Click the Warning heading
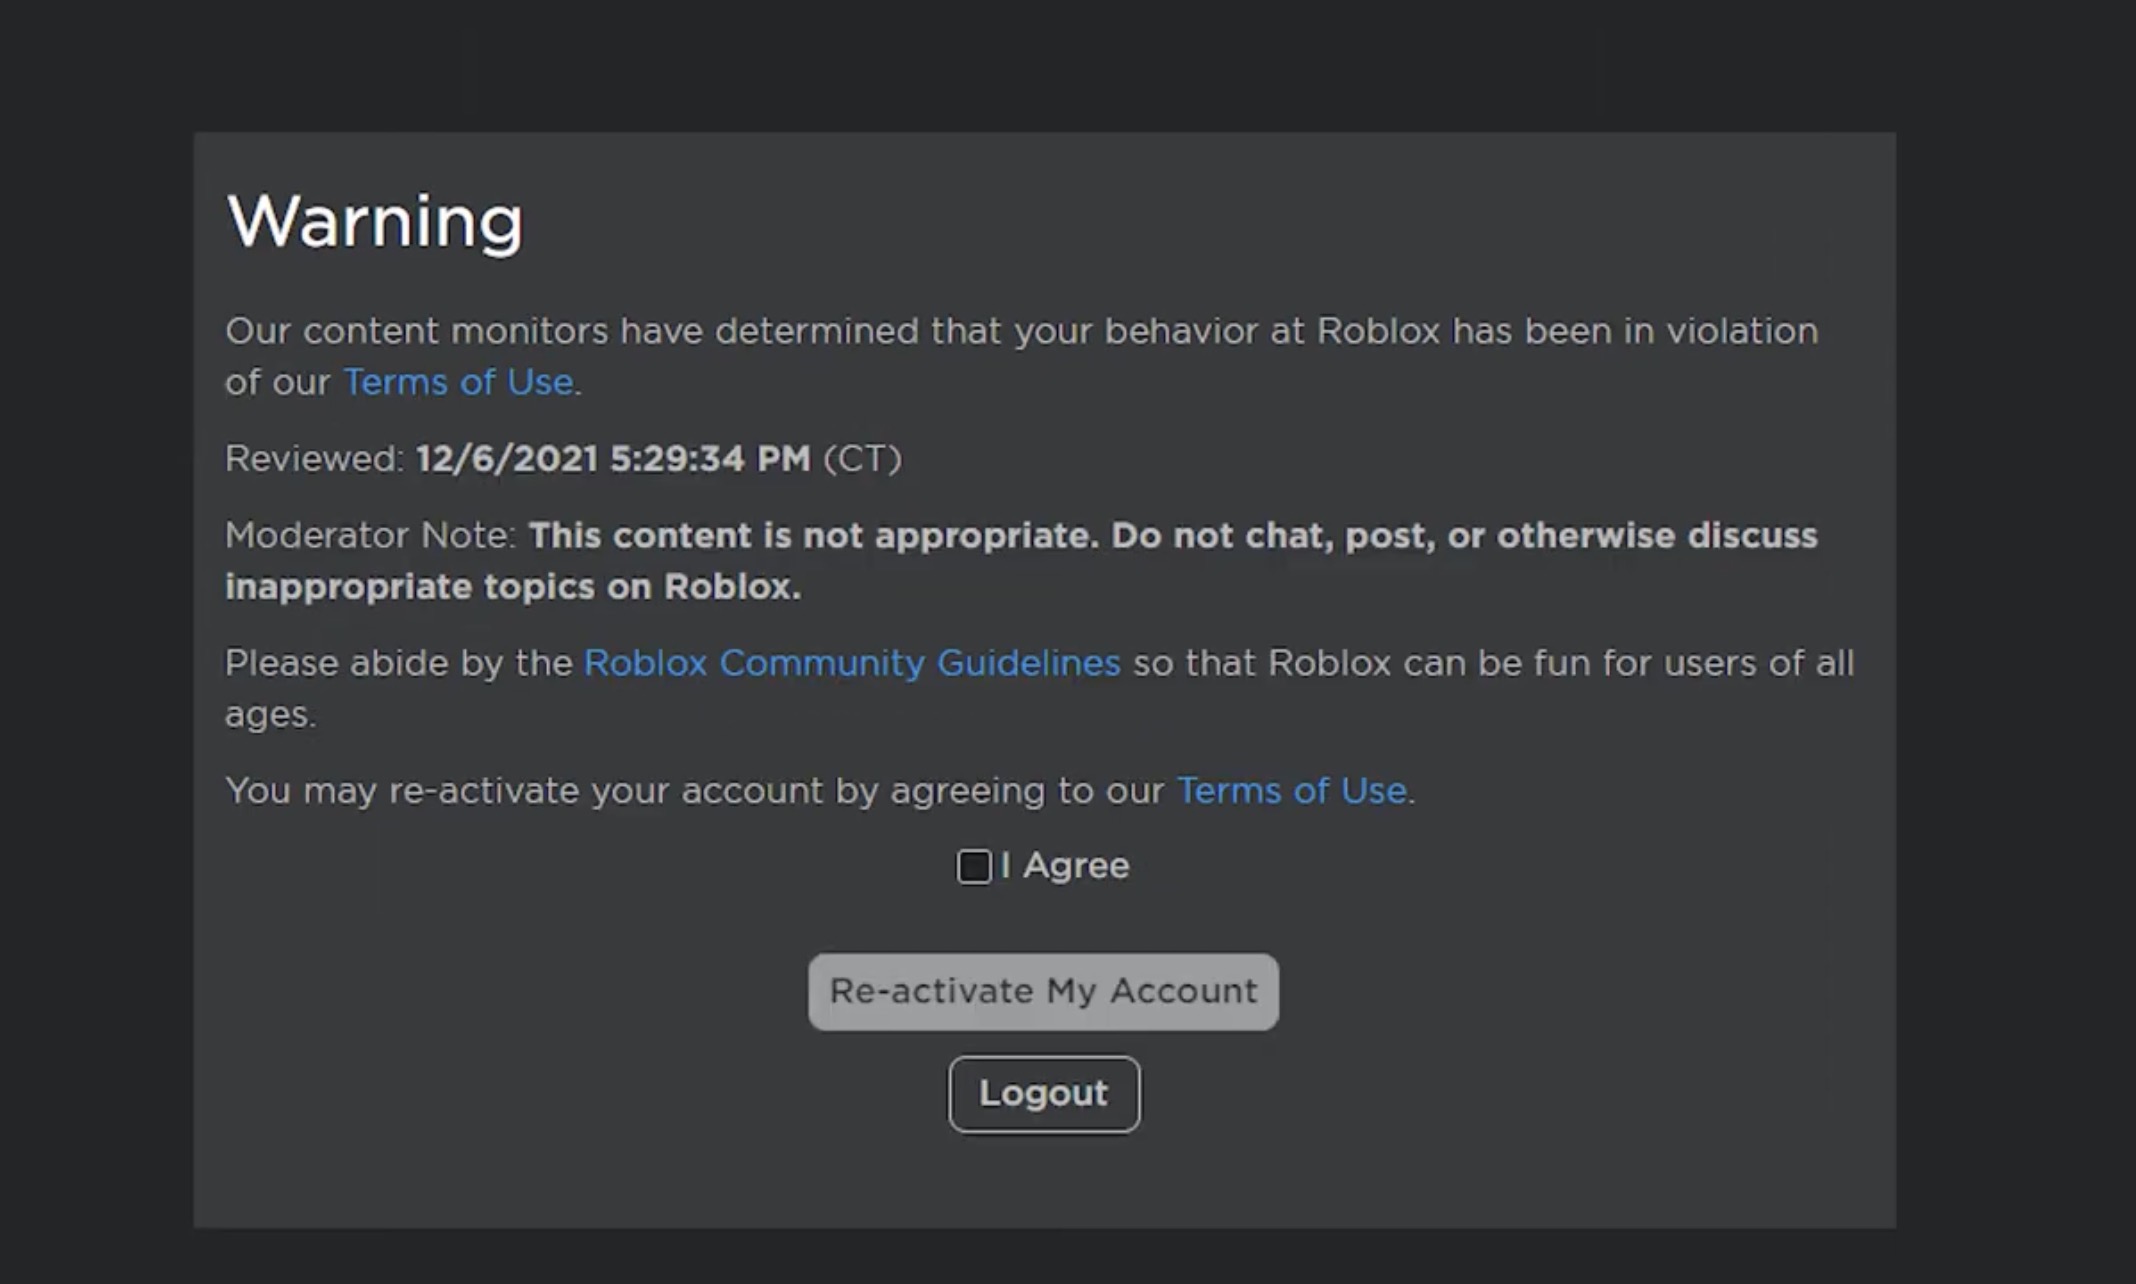The width and height of the screenshot is (2136, 1284). pyautogui.click(x=375, y=222)
